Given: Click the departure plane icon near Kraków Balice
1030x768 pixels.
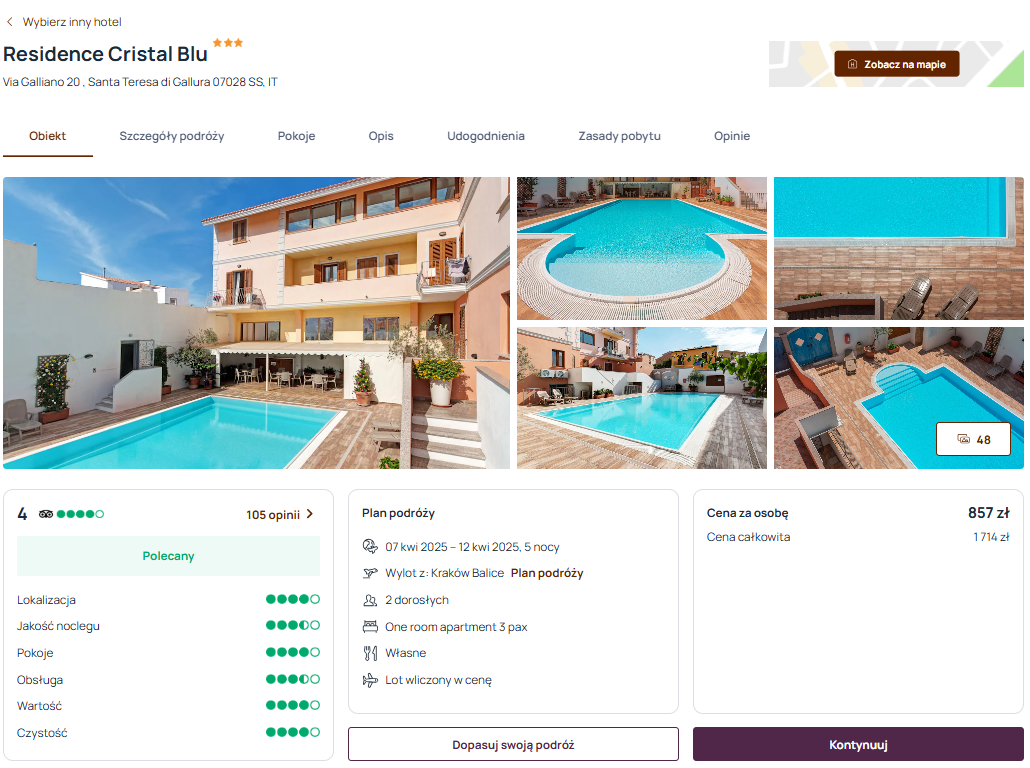Looking at the screenshot, I should click(x=370, y=573).
